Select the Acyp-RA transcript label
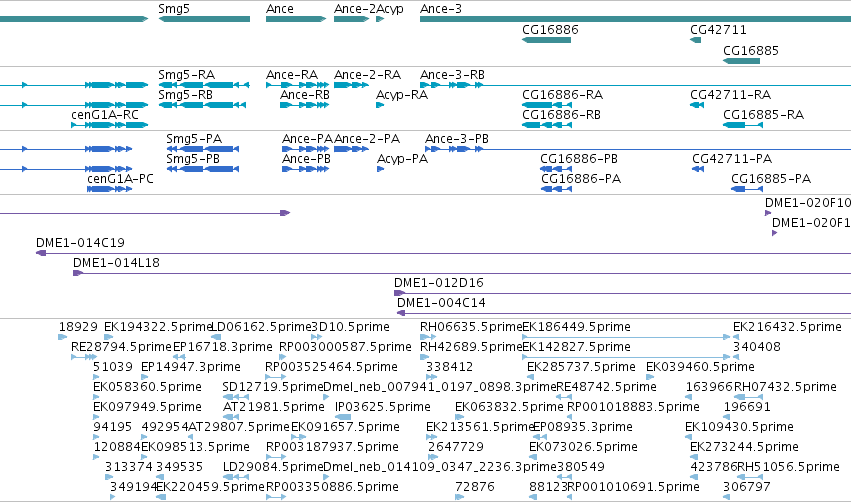Screen dimensions: 851x502 [x=402, y=94]
